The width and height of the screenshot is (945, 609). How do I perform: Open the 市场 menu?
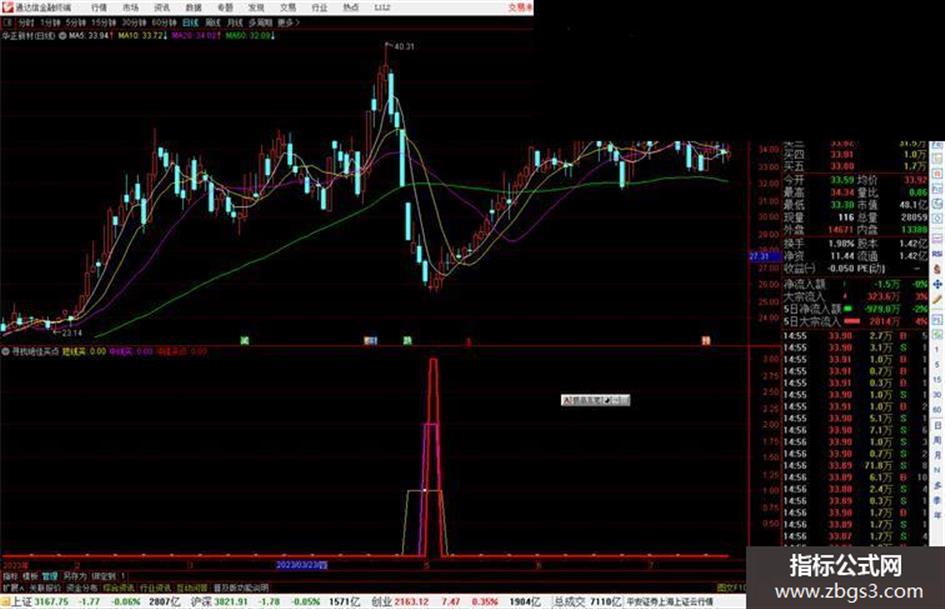point(130,8)
